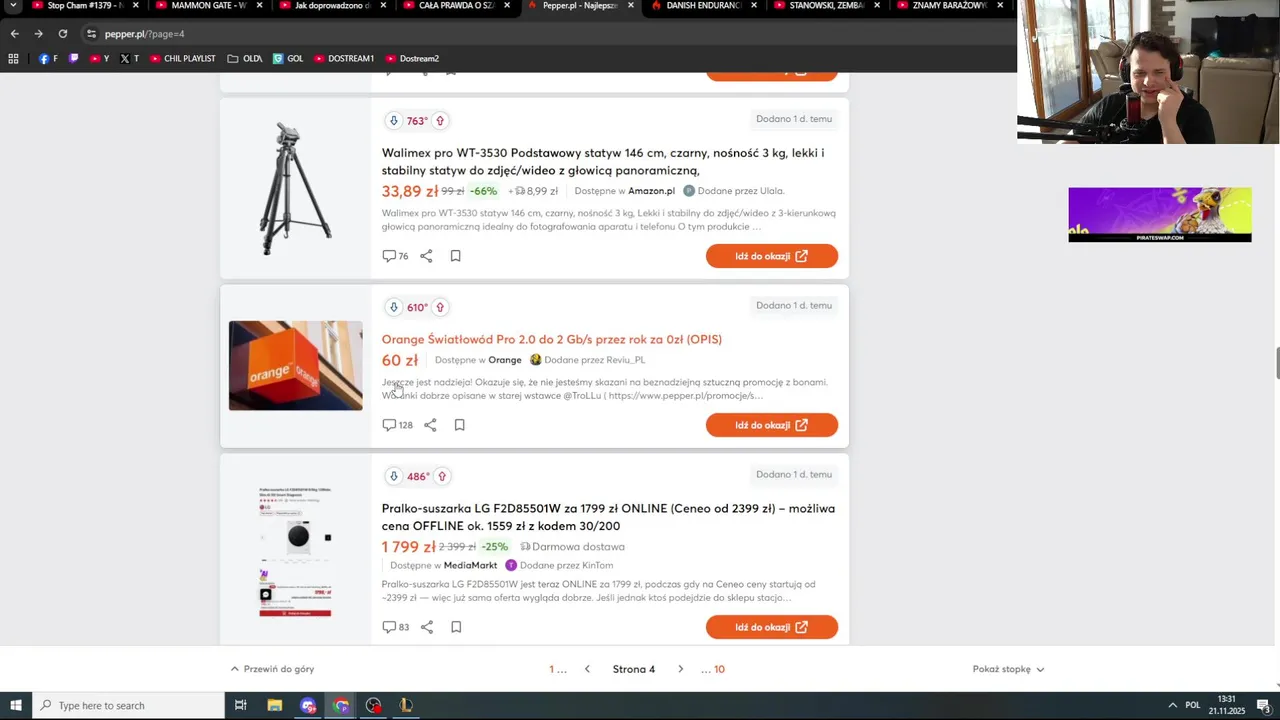
Task: Open CHIL PLAYLIST bookmark
Action: pos(183,59)
